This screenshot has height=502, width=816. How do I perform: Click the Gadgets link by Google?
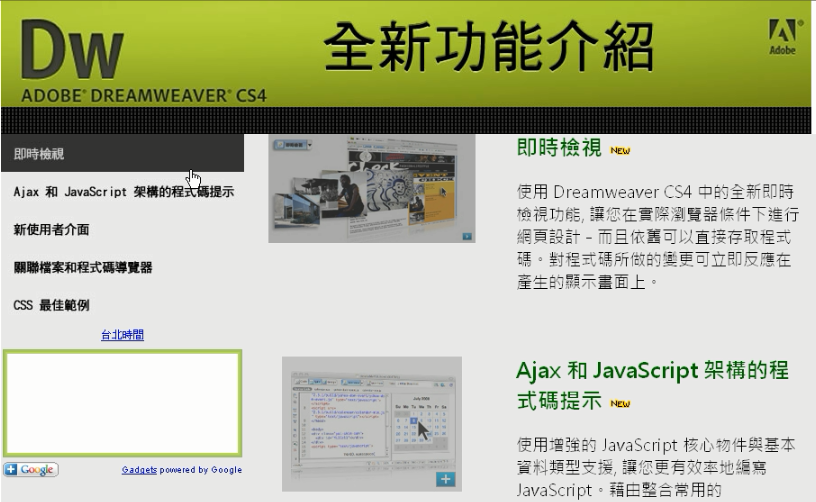(139, 470)
